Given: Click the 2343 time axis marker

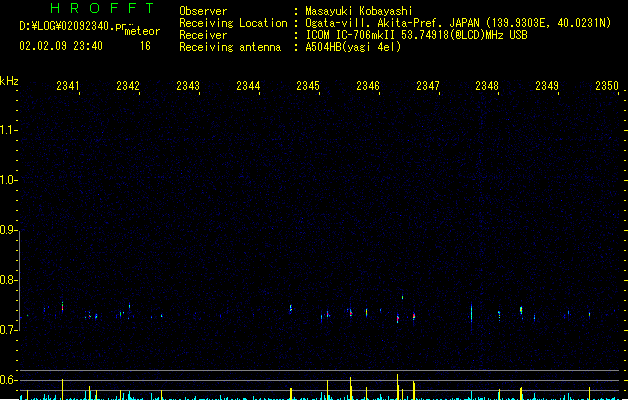Looking at the screenshot, I should pos(188,85).
